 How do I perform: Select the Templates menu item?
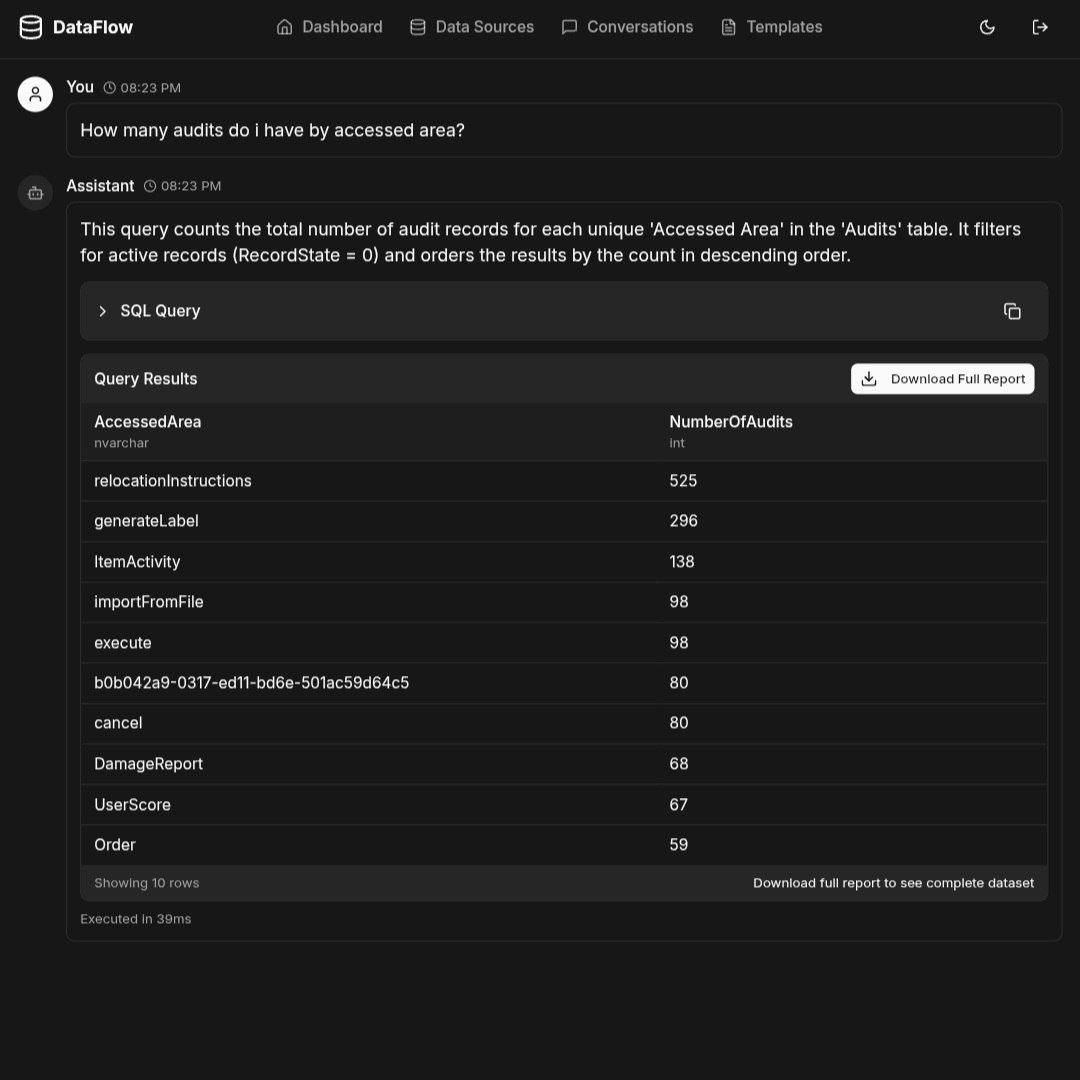pos(784,27)
